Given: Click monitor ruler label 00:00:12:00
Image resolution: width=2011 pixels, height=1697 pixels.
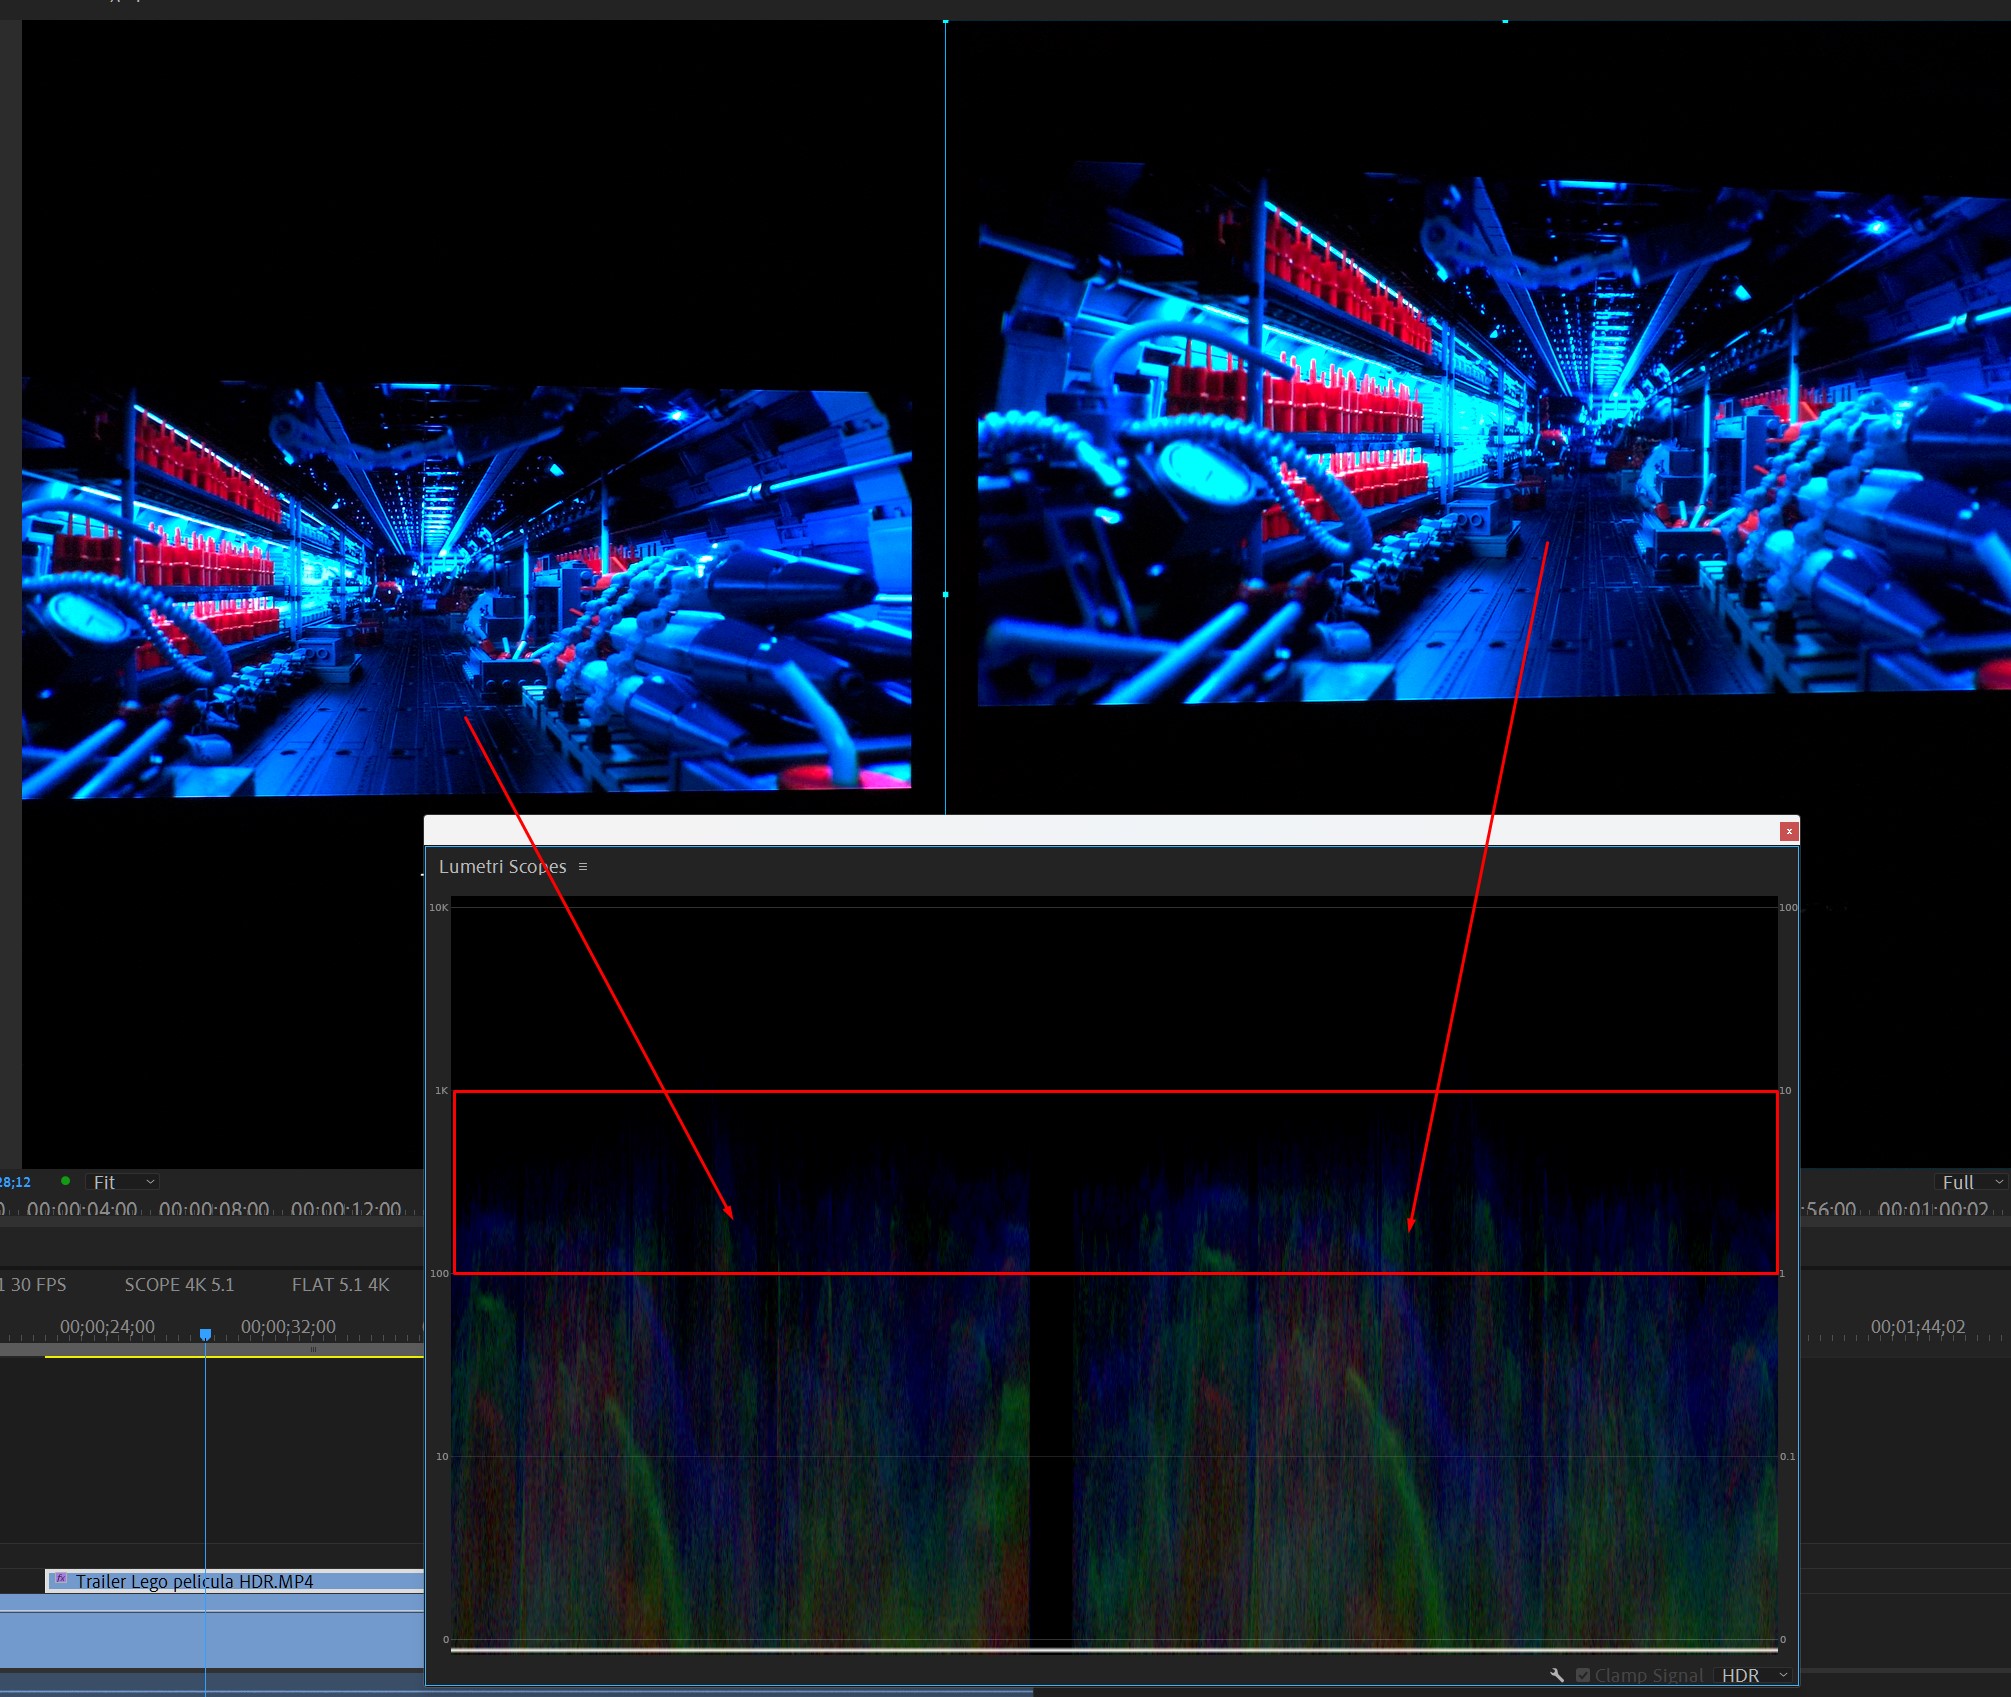Looking at the screenshot, I should point(346,1209).
